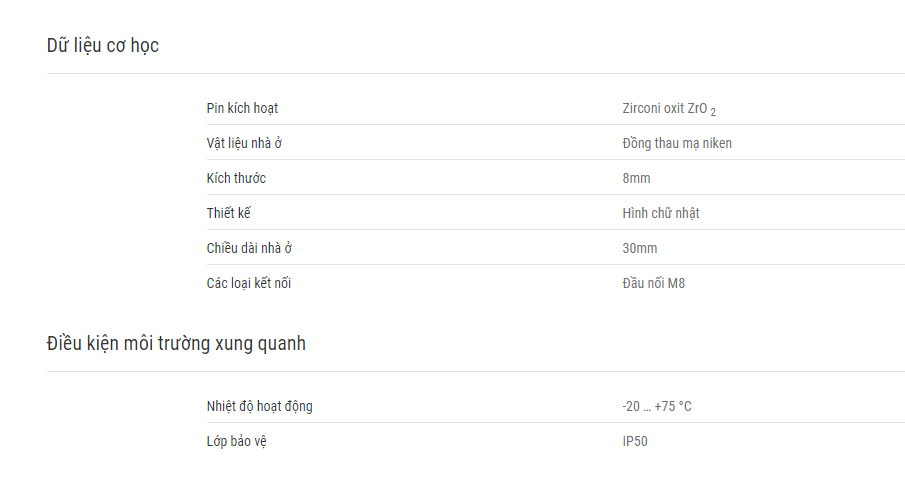The image size is (905, 496).
Task: Select the 'Nhiệt độ hoạt động' label
Action: 260,407
